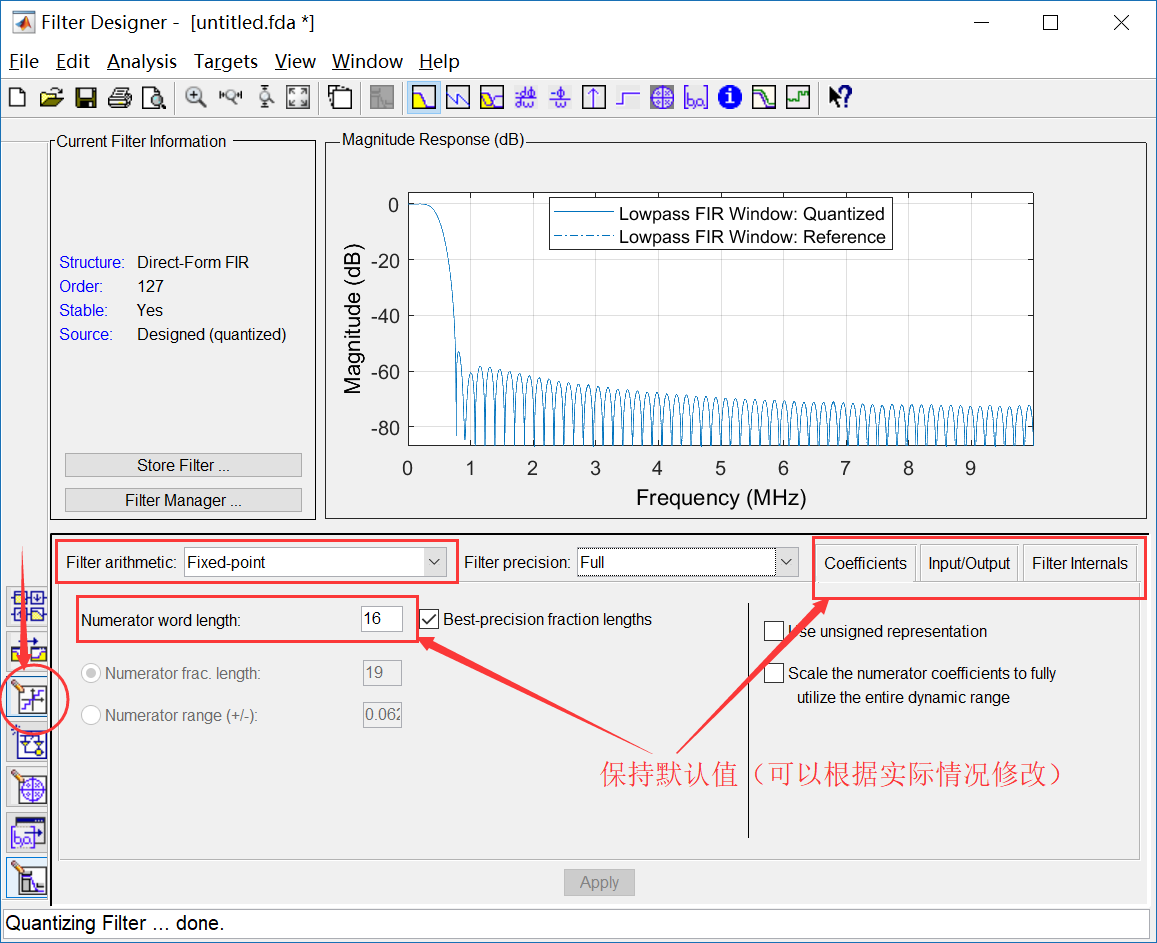The width and height of the screenshot is (1157, 943).
Task: Select Numerator frac. length radio button
Action: 91,673
